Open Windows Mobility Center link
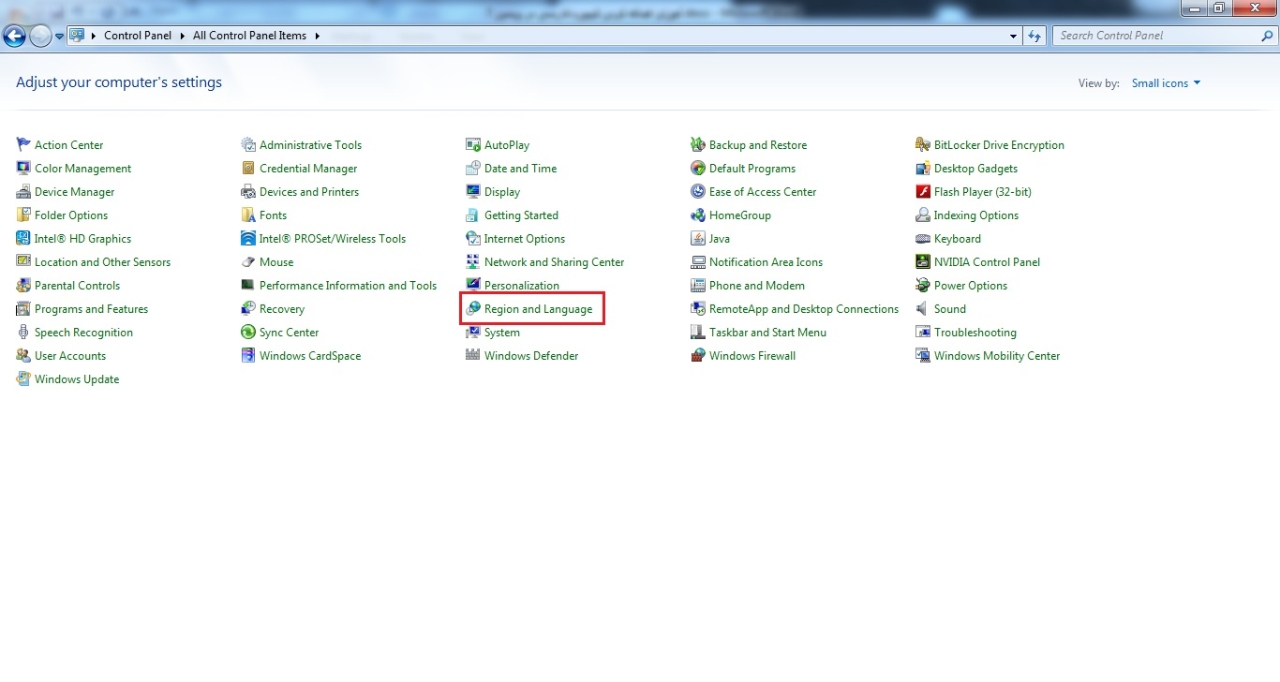 pyautogui.click(x=997, y=356)
